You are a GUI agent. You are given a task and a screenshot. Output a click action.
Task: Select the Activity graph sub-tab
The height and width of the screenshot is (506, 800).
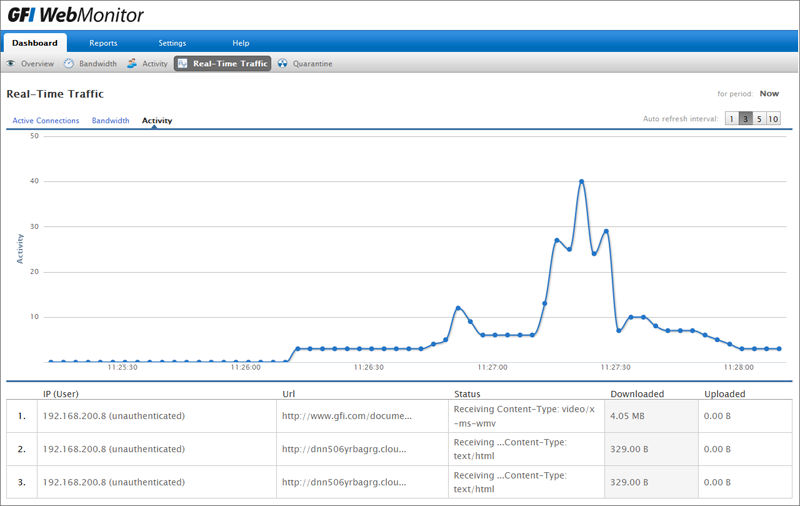157,120
